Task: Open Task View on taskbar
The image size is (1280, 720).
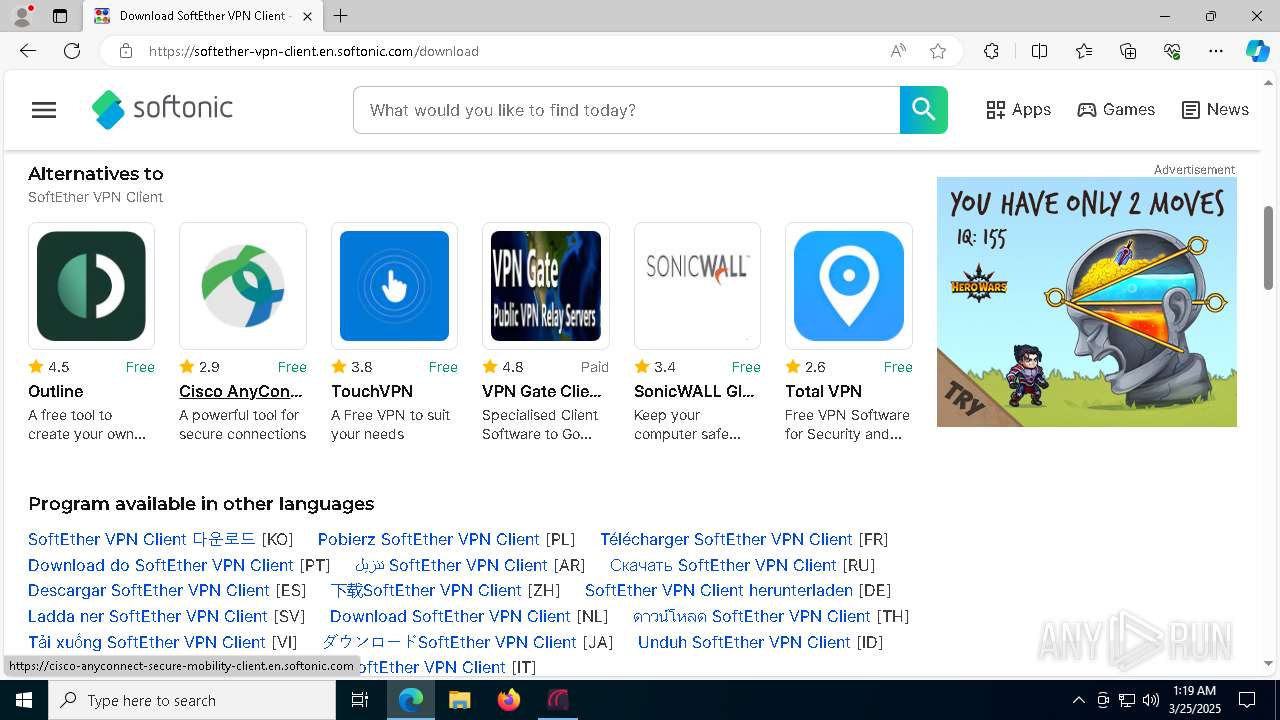Action: coord(360,700)
